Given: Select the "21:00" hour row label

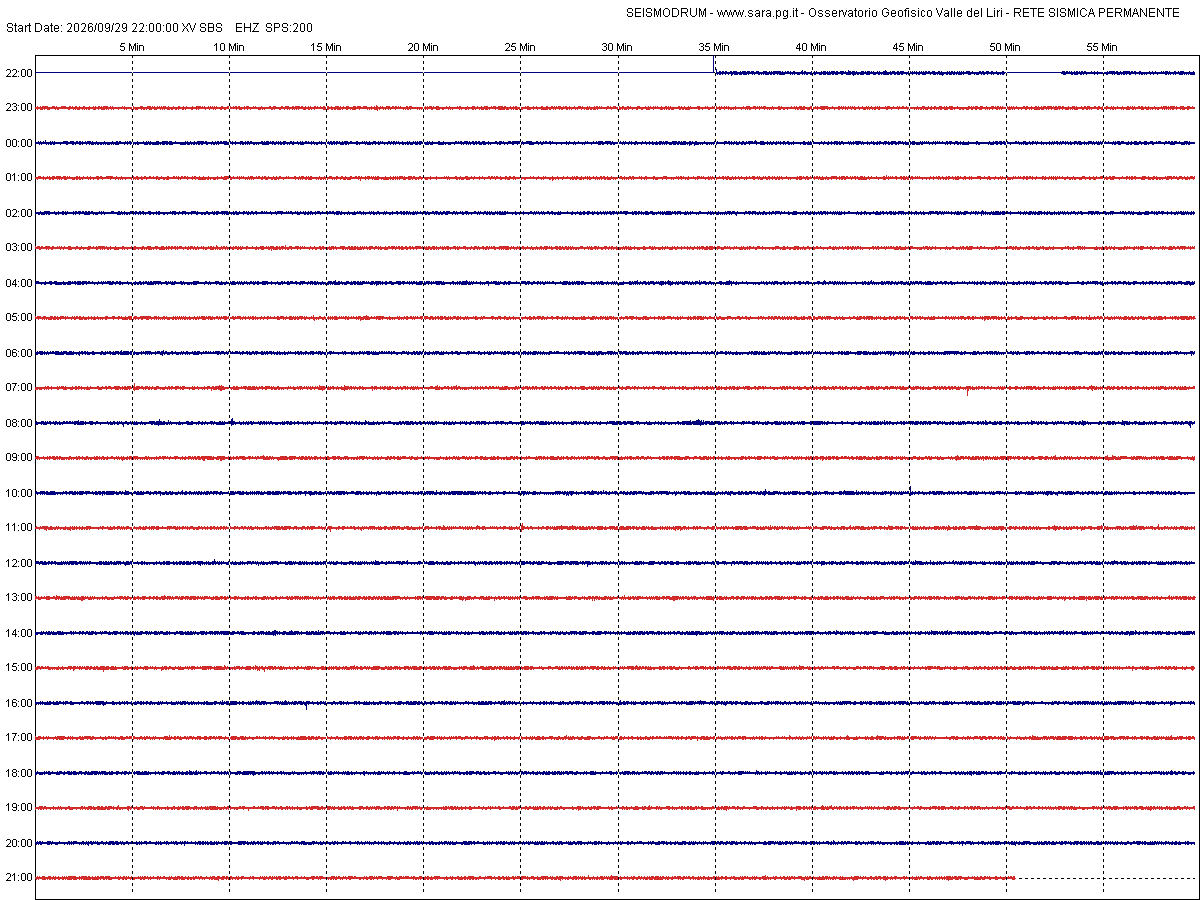Looking at the screenshot, I should tap(19, 878).
